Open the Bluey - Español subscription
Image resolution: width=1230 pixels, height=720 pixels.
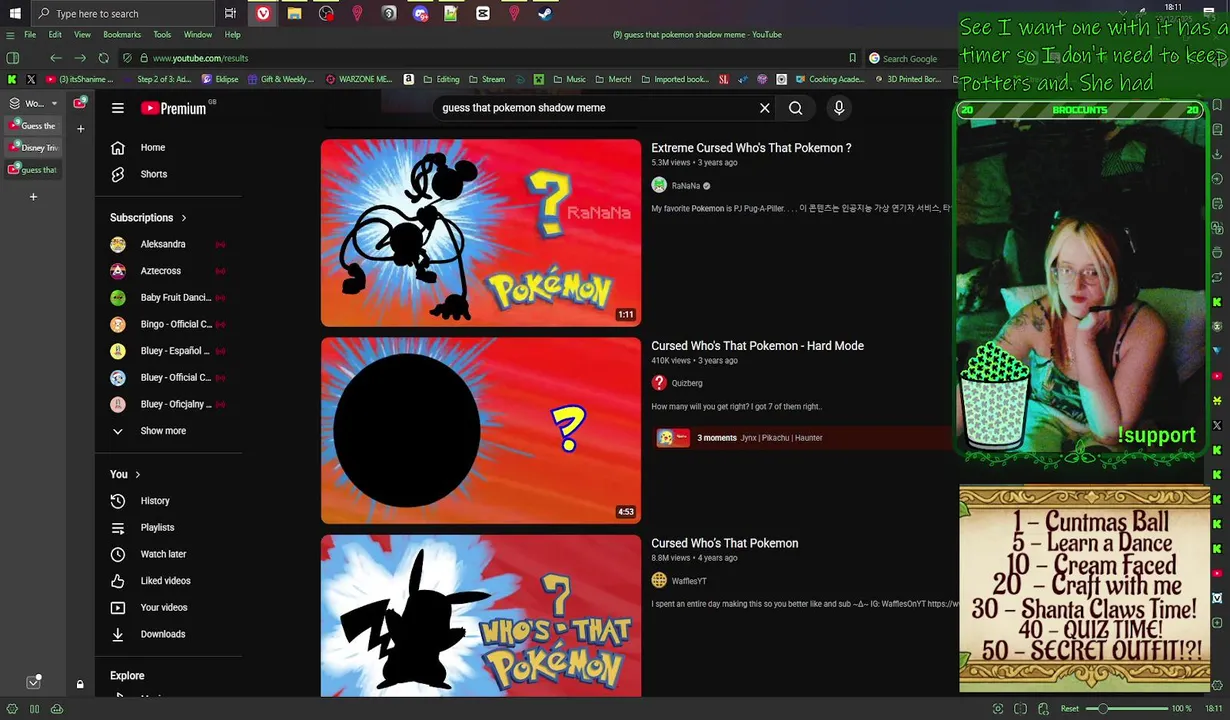(x=169, y=351)
